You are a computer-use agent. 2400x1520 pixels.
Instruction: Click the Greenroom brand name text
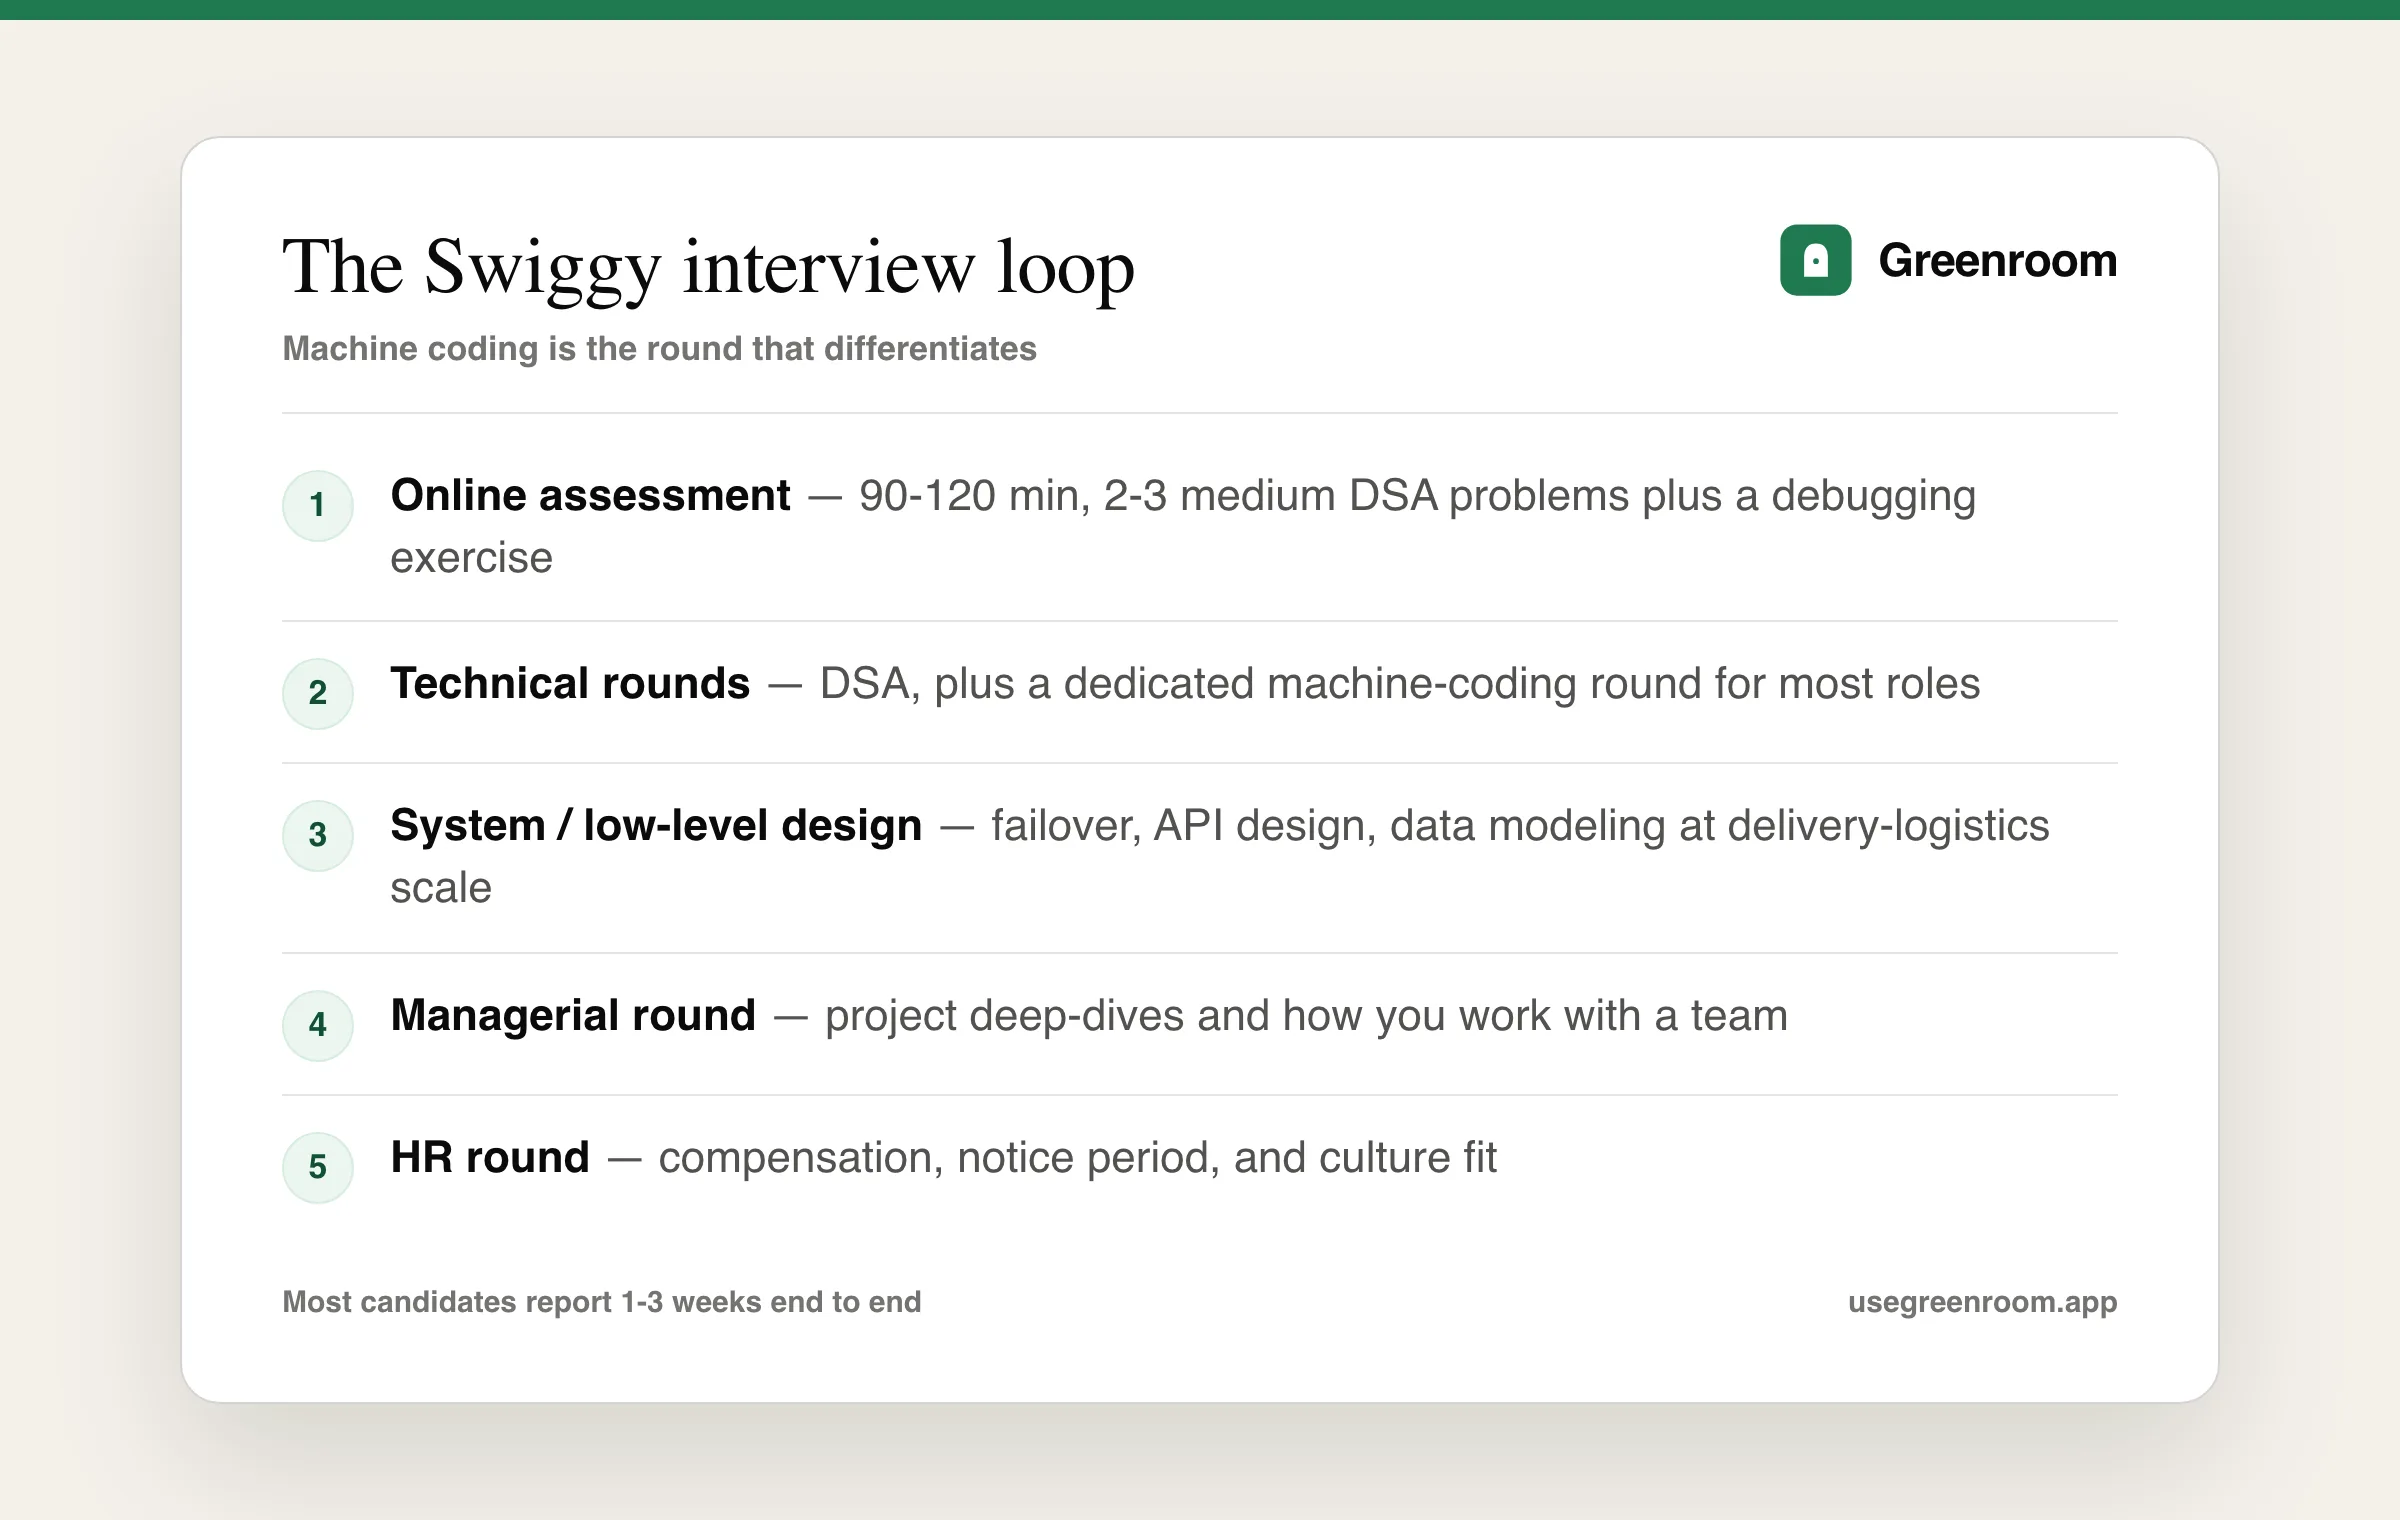(1997, 260)
